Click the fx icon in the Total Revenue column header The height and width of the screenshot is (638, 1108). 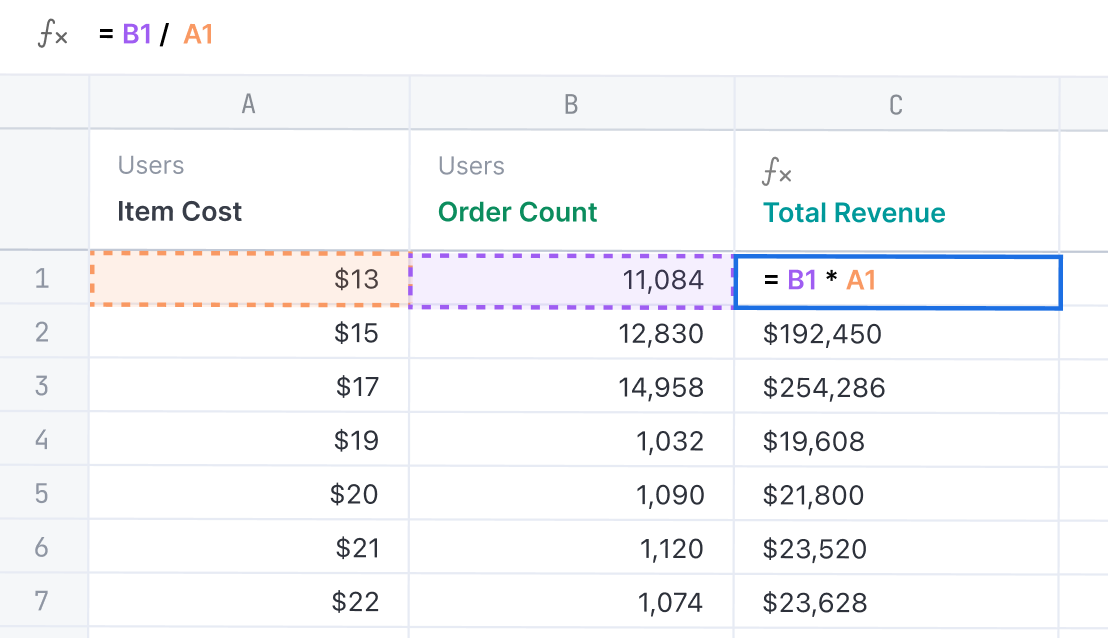tap(775, 171)
